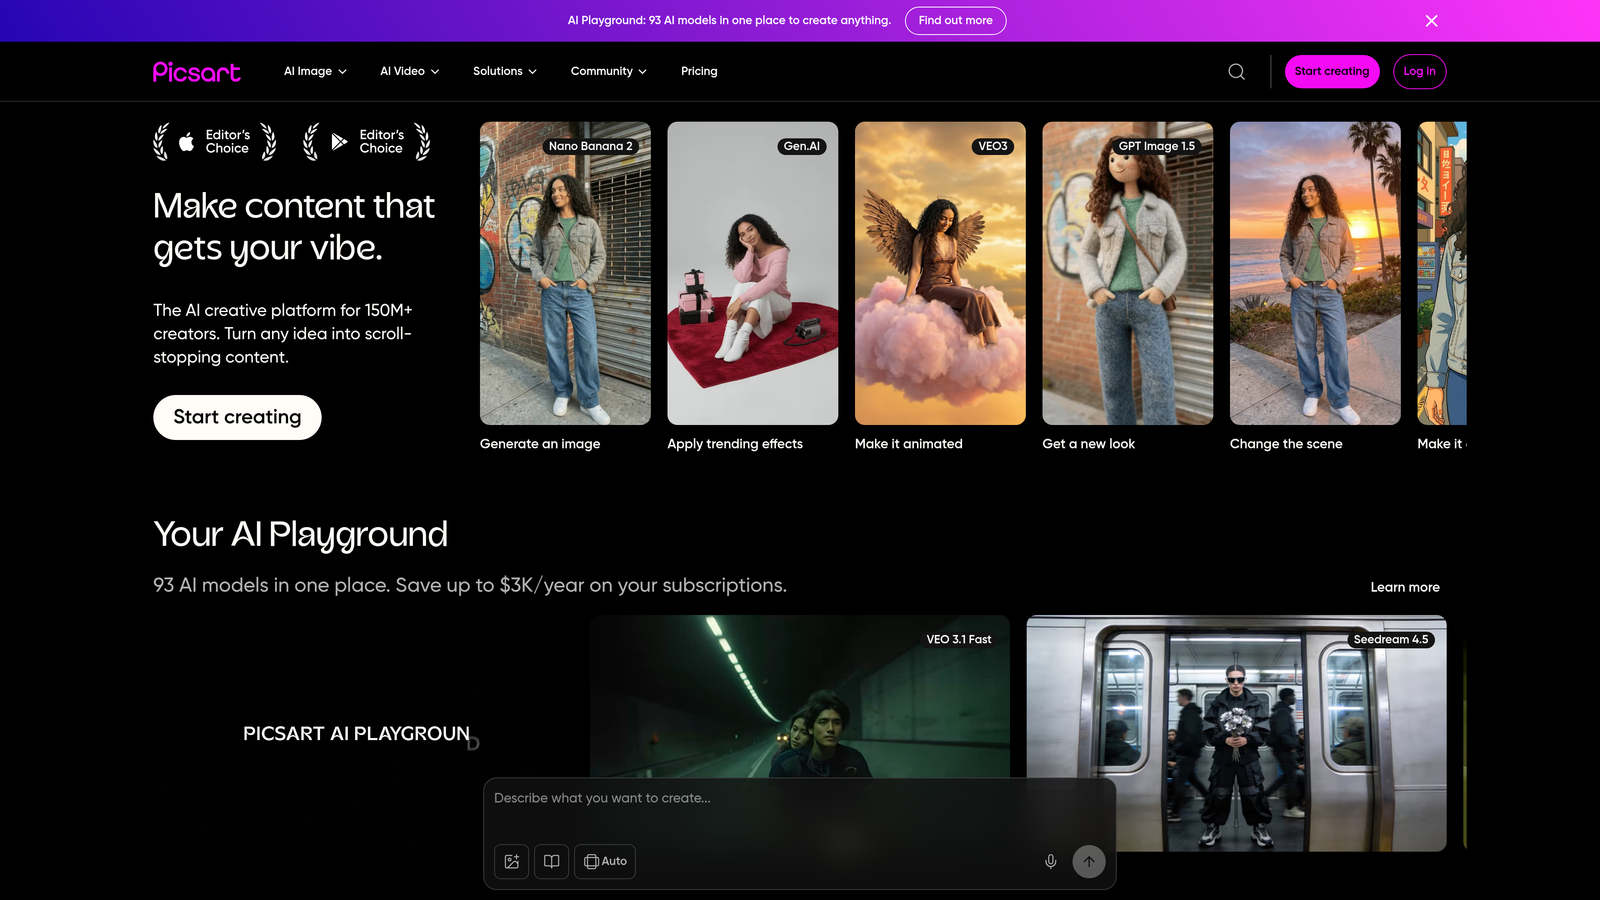Image resolution: width=1600 pixels, height=900 pixels.
Task: Open the Auto model selector
Action: point(605,861)
